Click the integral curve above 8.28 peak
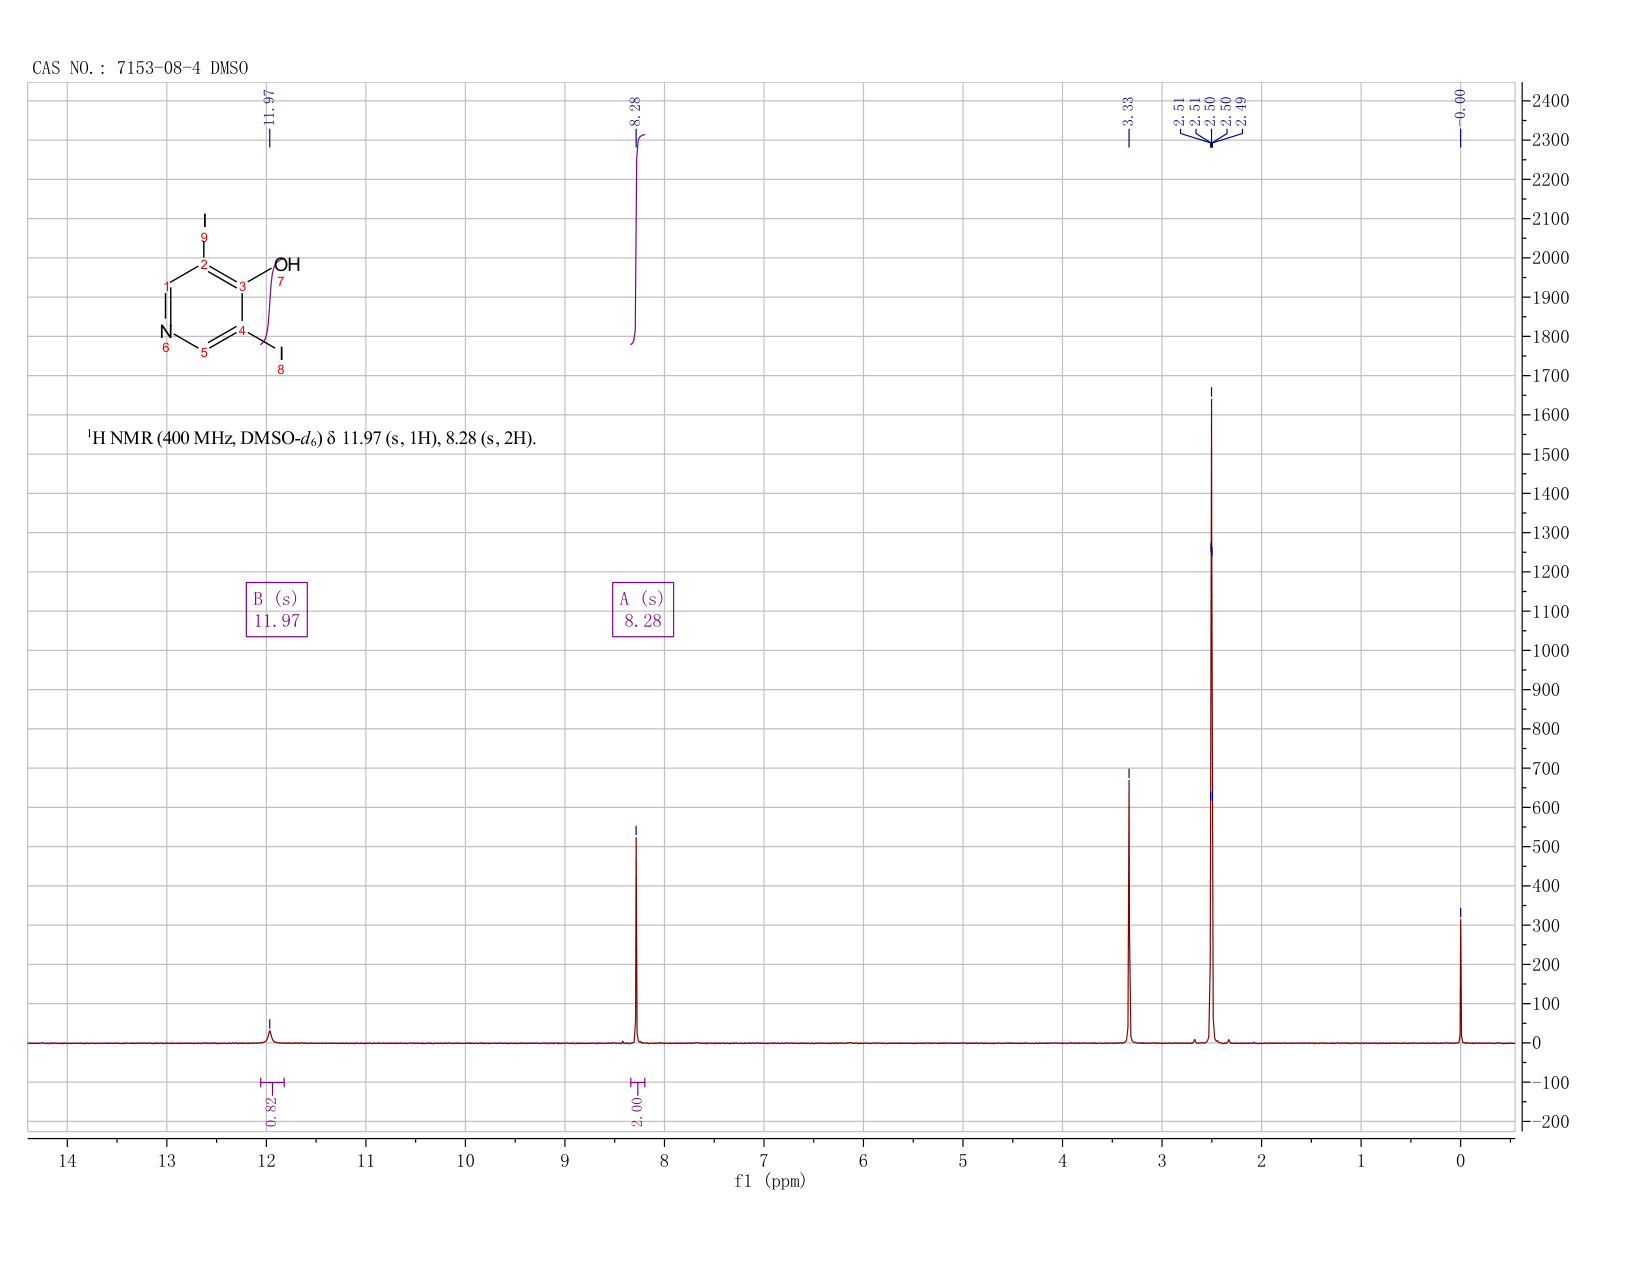The width and height of the screenshot is (1650, 1275). pos(636,240)
